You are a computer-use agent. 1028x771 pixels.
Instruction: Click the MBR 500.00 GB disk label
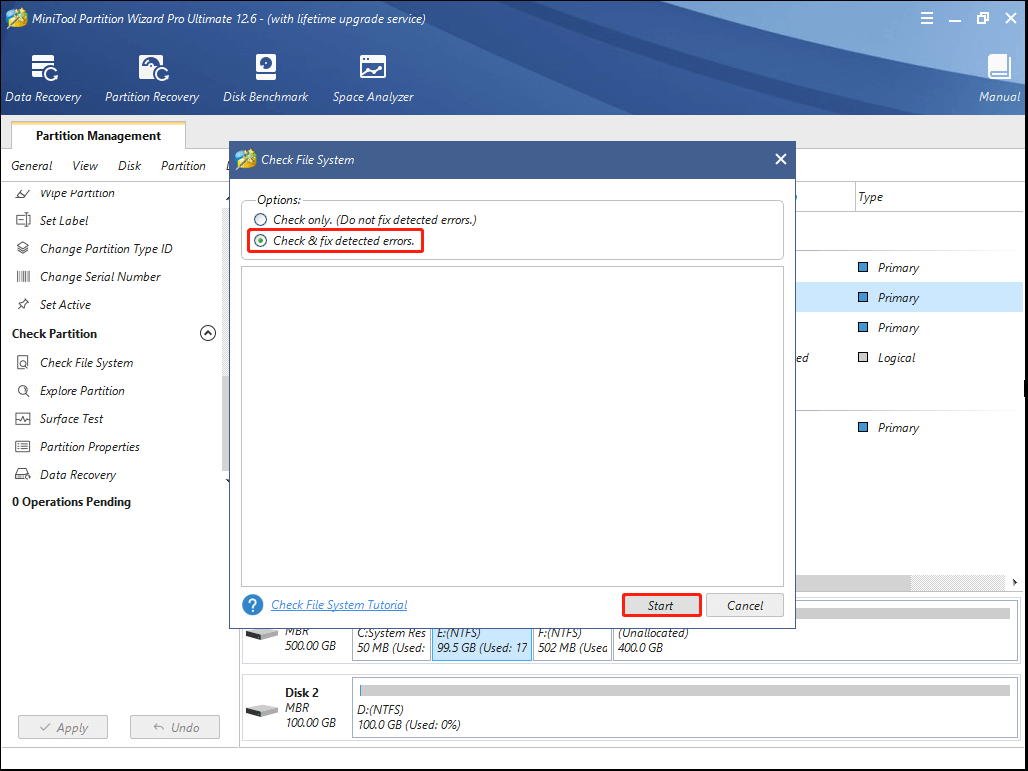[x=310, y=638]
